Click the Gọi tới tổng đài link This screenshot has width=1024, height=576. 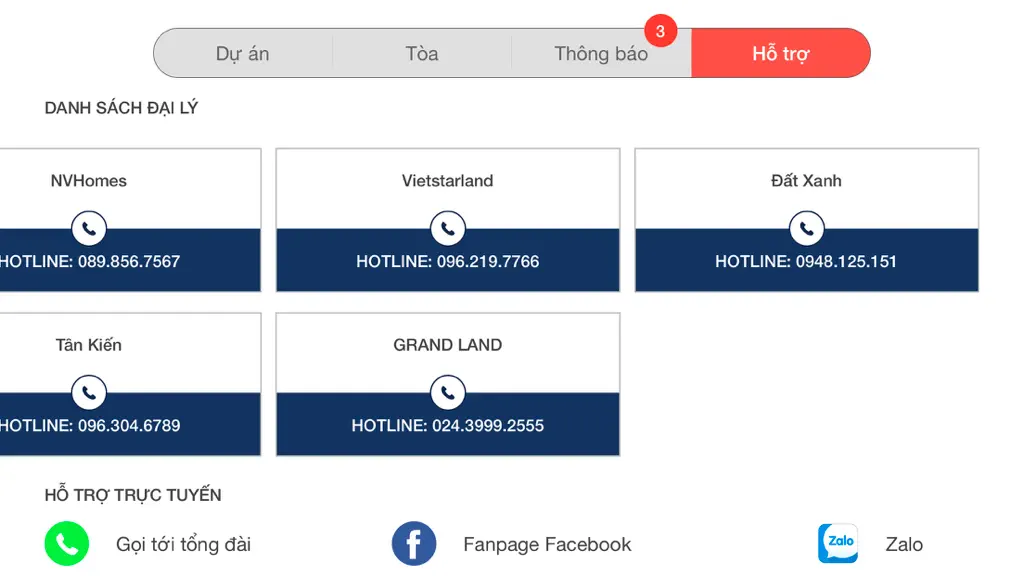(x=184, y=544)
